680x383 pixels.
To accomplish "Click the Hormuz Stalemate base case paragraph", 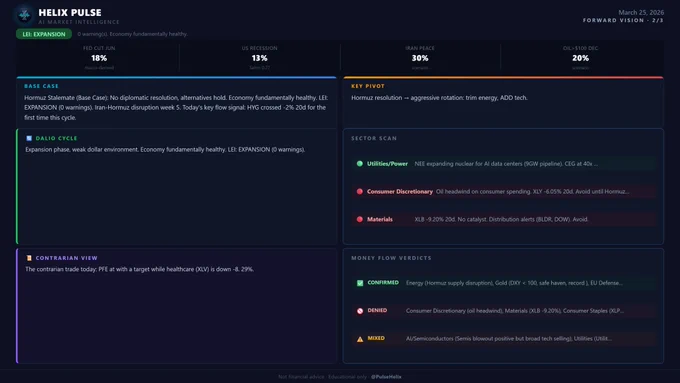I will coord(176,108).
